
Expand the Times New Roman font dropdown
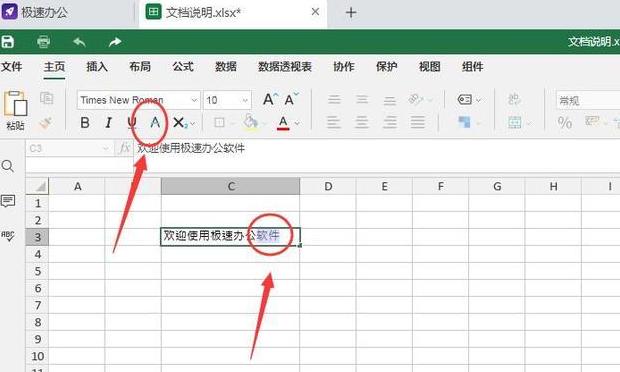[194, 100]
